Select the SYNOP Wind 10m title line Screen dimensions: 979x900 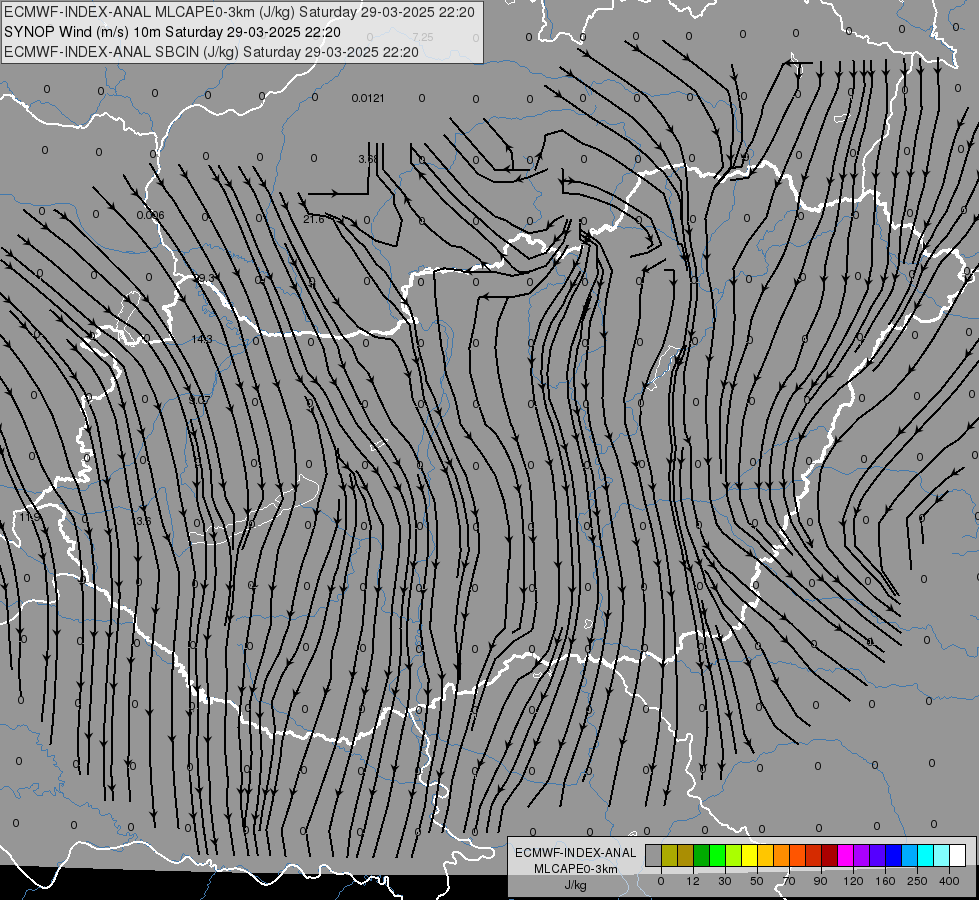(x=172, y=32)
